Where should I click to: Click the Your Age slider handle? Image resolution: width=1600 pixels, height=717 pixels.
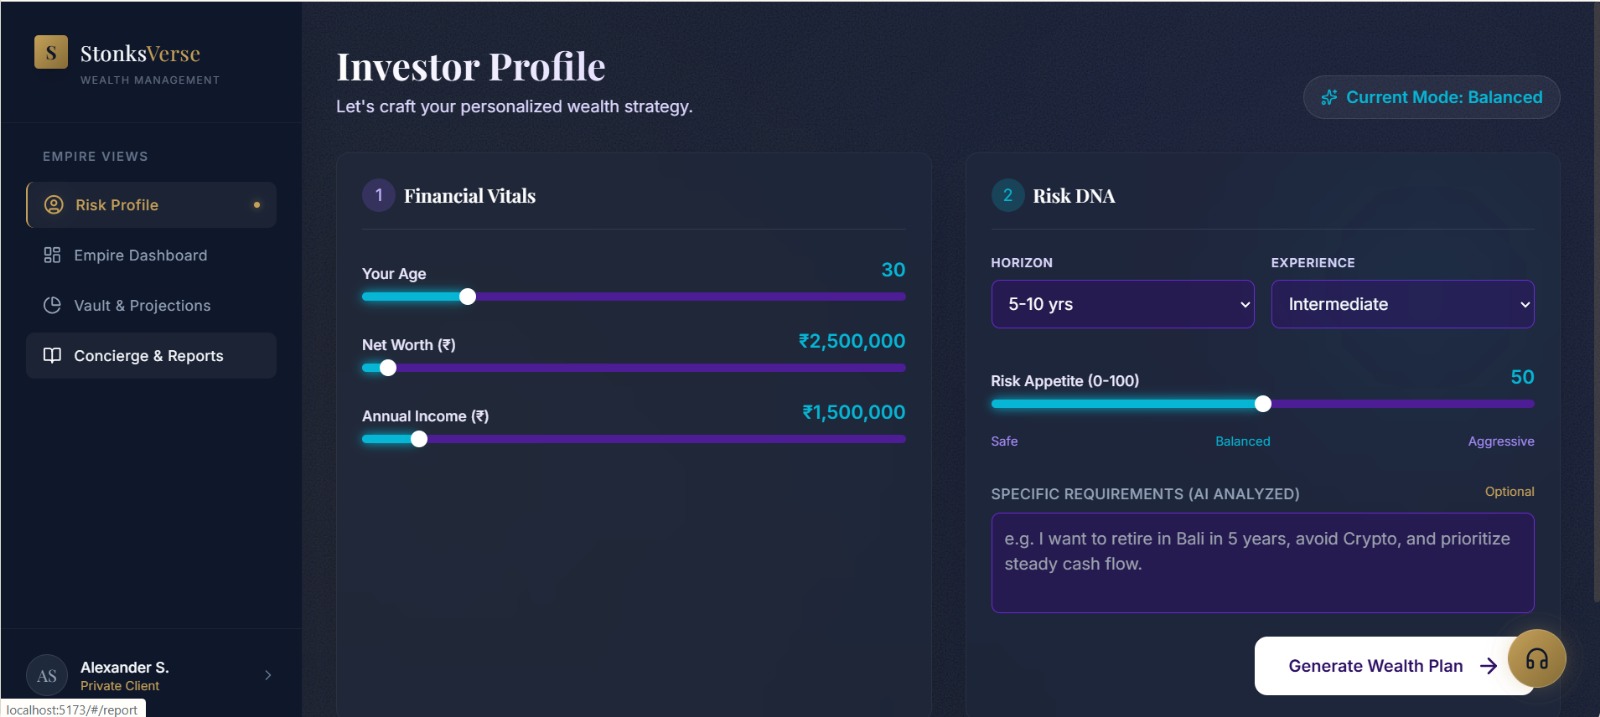[467, 296]
